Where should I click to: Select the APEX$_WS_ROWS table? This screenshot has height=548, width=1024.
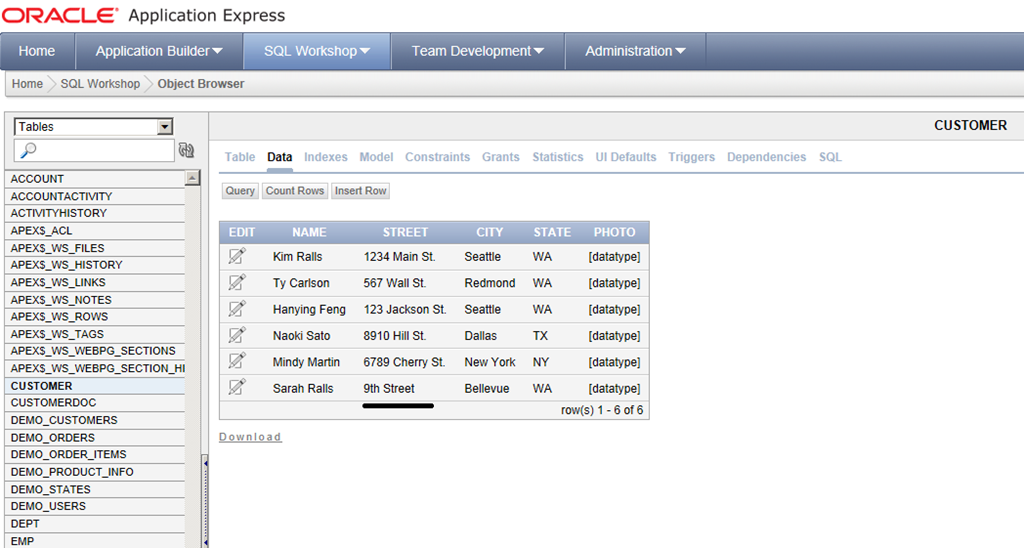(95, 316)
